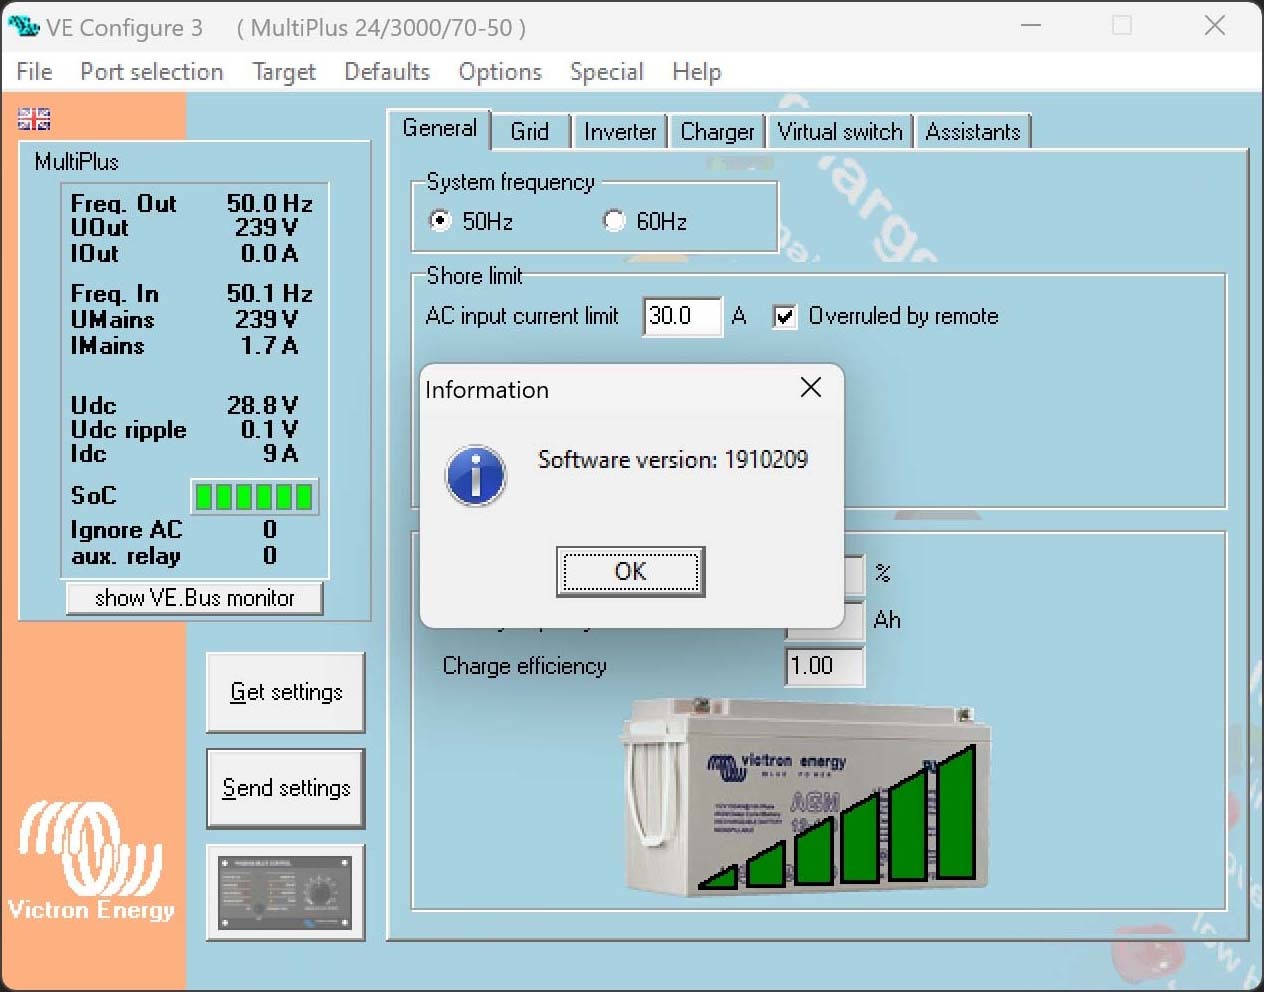Click the SoC green battery level bar
The image size is (1264, 992).
(254, 496)
